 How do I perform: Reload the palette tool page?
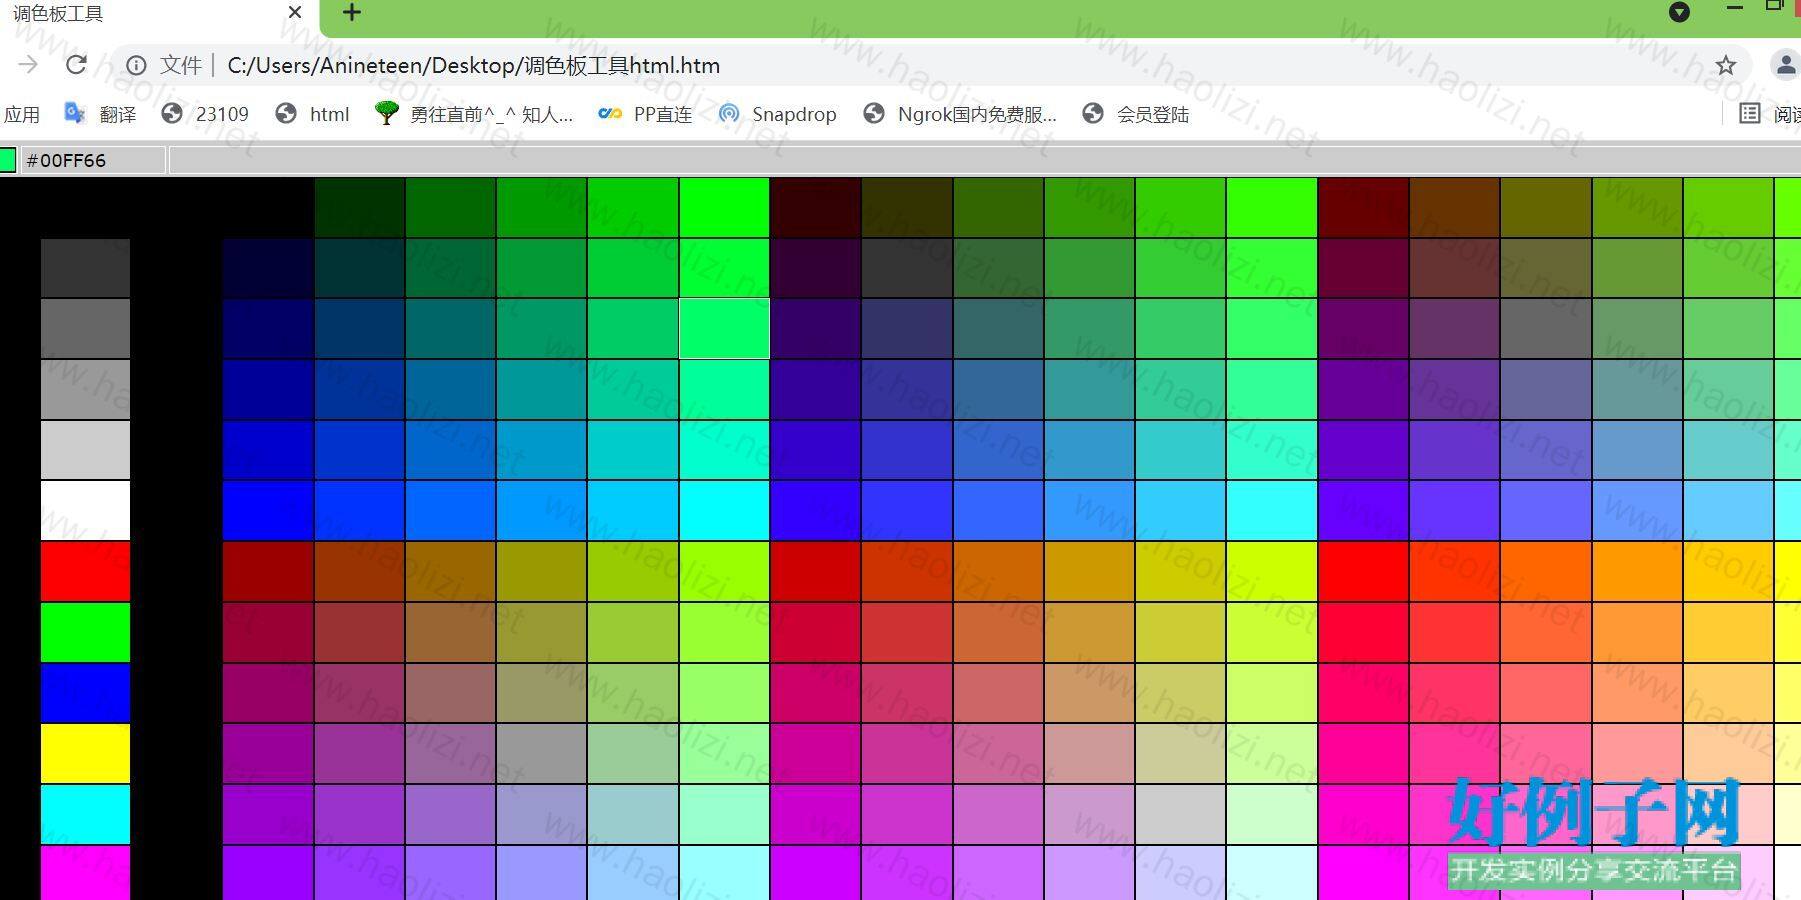point(76,65)
